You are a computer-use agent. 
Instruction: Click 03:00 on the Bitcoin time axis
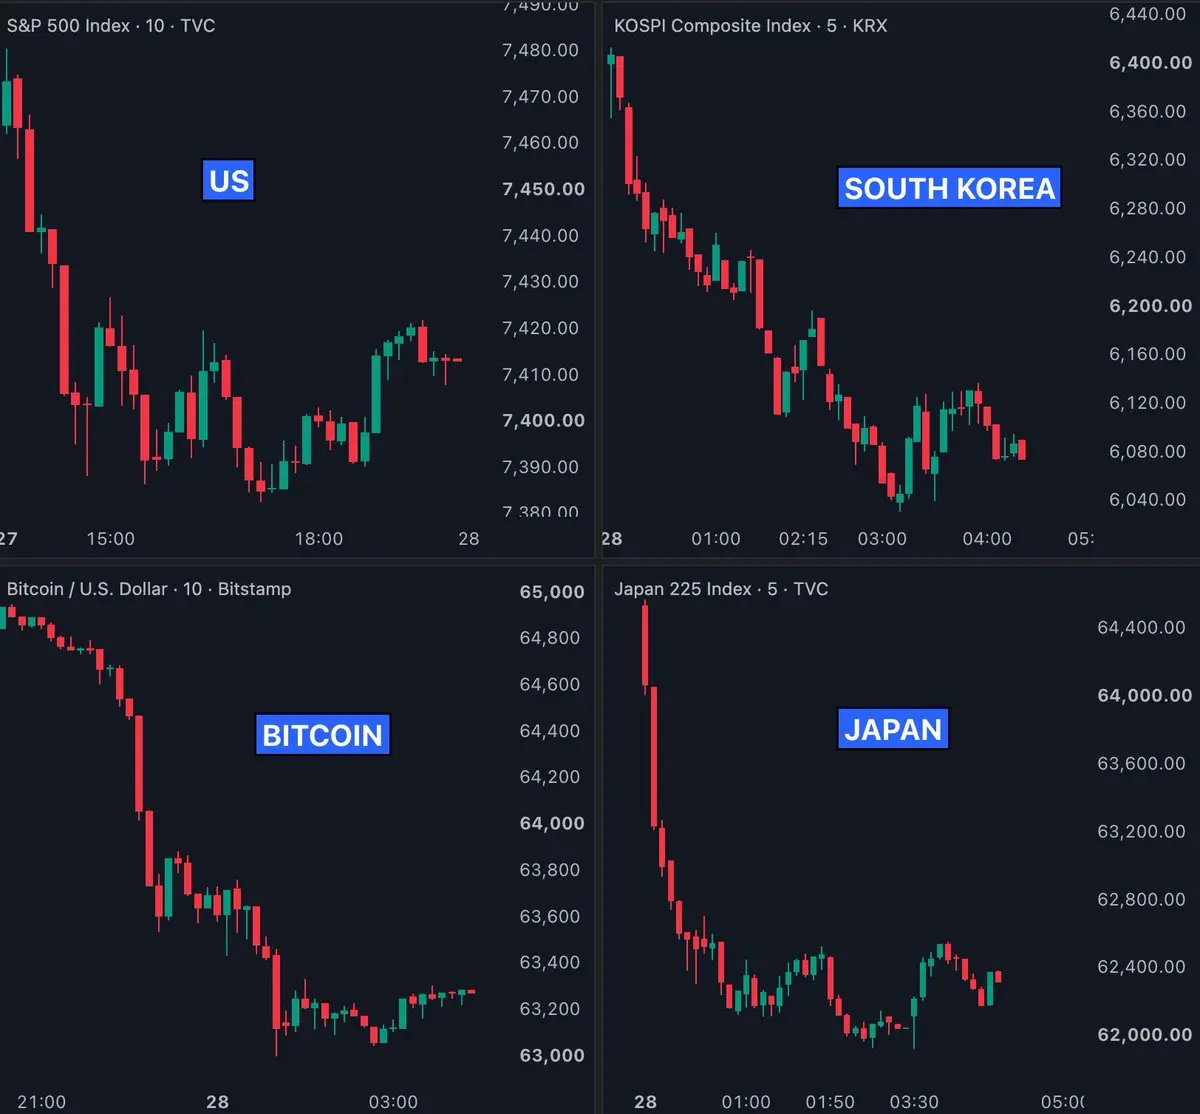[393, 1102]
